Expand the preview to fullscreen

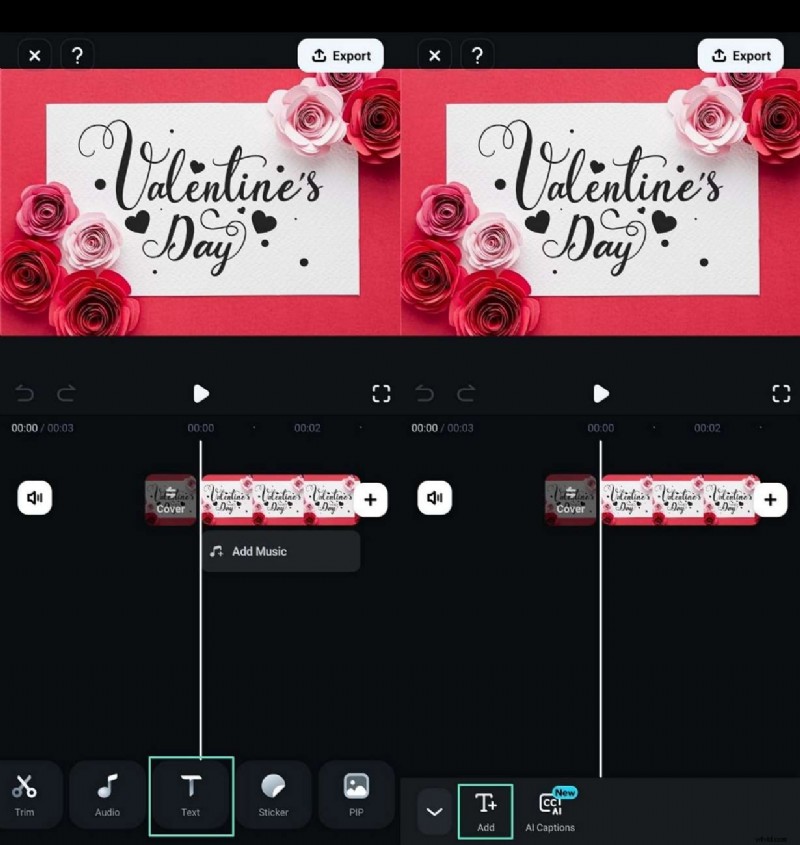[381, 393]
